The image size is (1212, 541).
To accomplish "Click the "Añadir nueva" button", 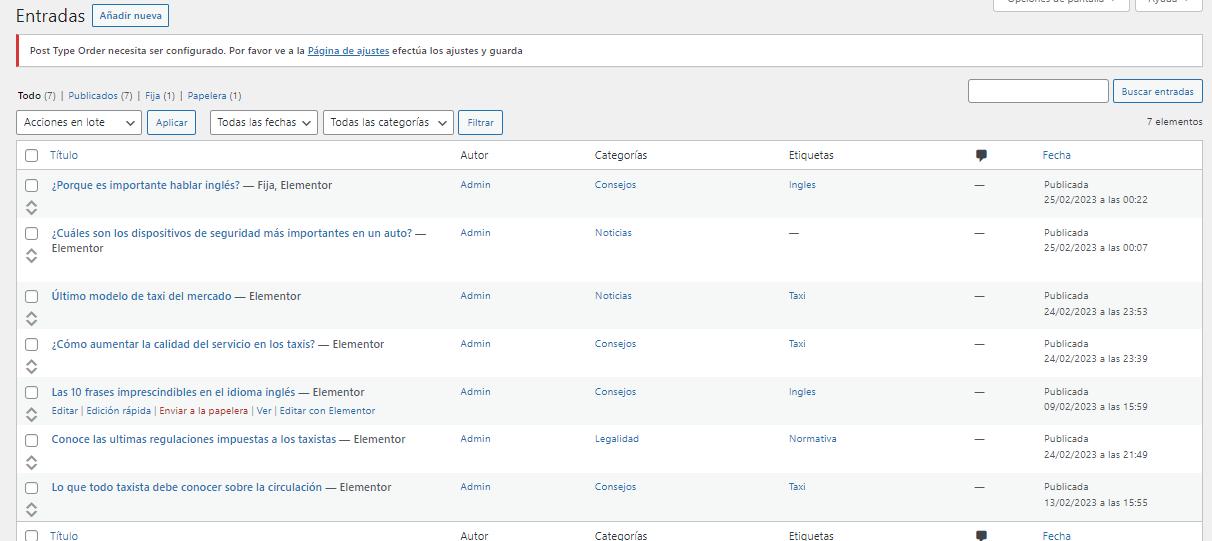I will [x=130, y=16].
